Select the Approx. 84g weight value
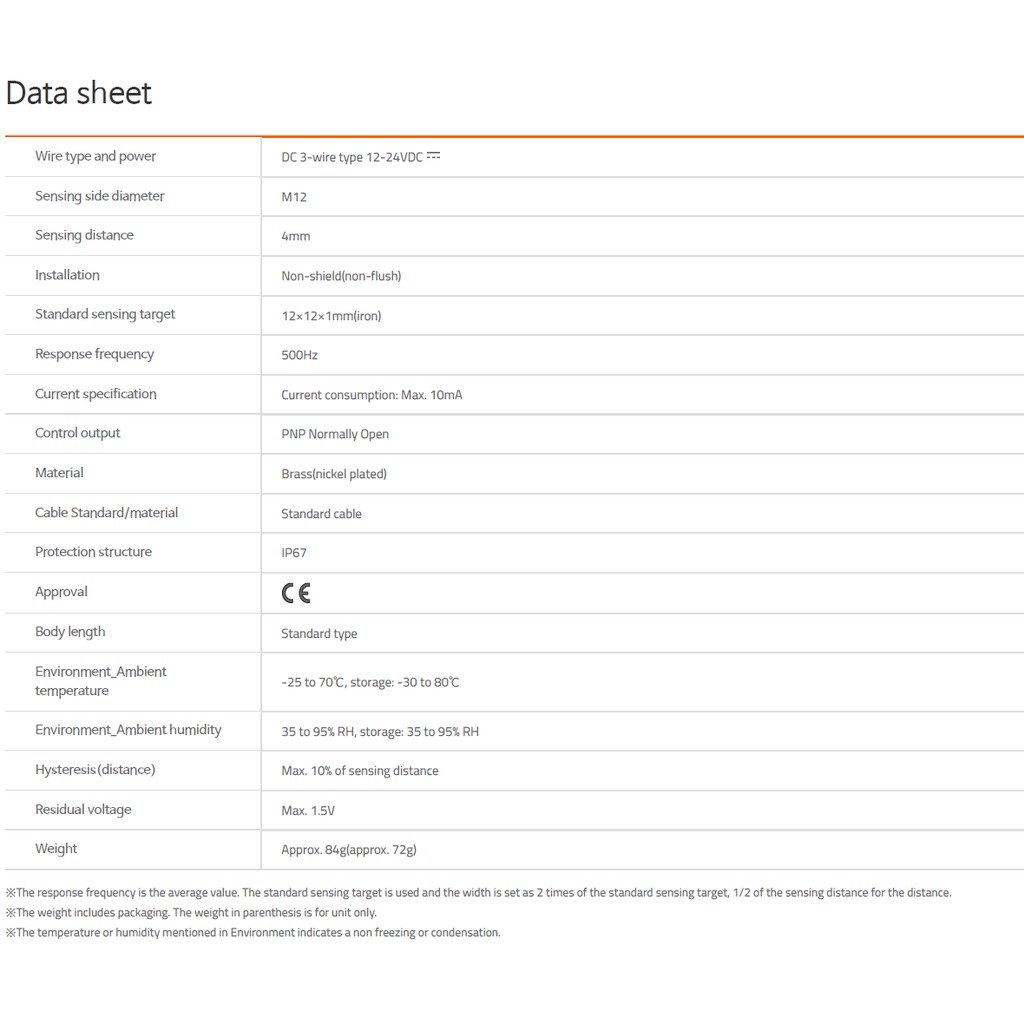Viewport: 1024px width, 1024px height. (349, 850)
